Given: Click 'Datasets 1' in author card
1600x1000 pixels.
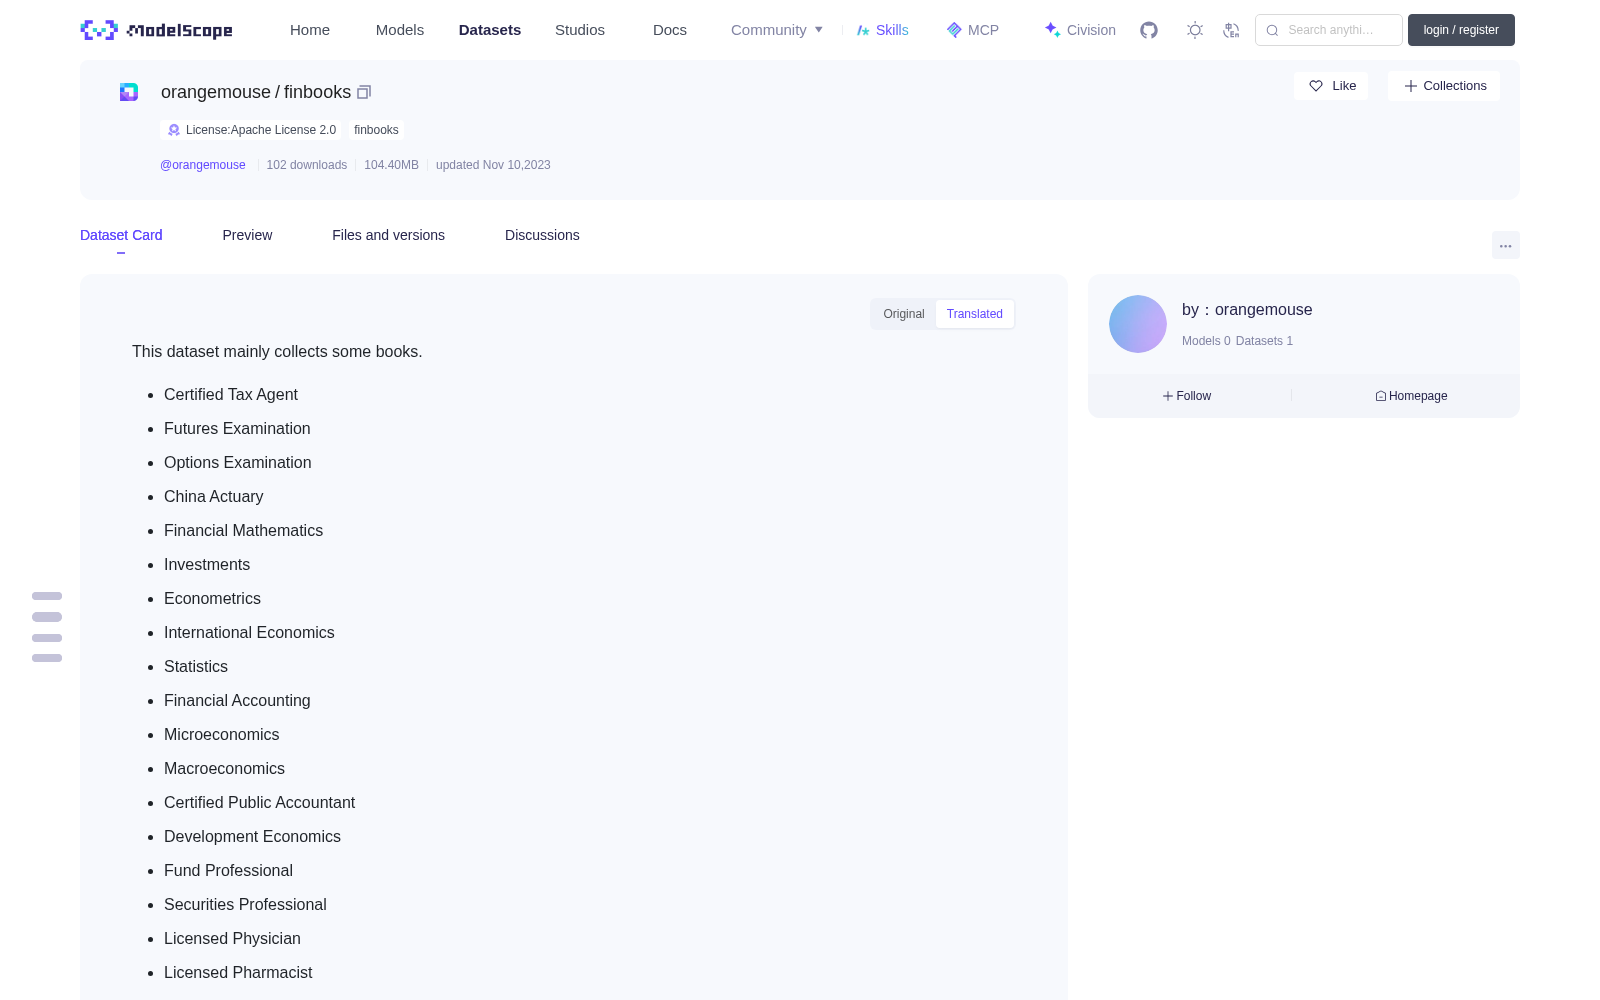Looking at the screenshot, I should pyautogui.click(x=1264, y=341).
